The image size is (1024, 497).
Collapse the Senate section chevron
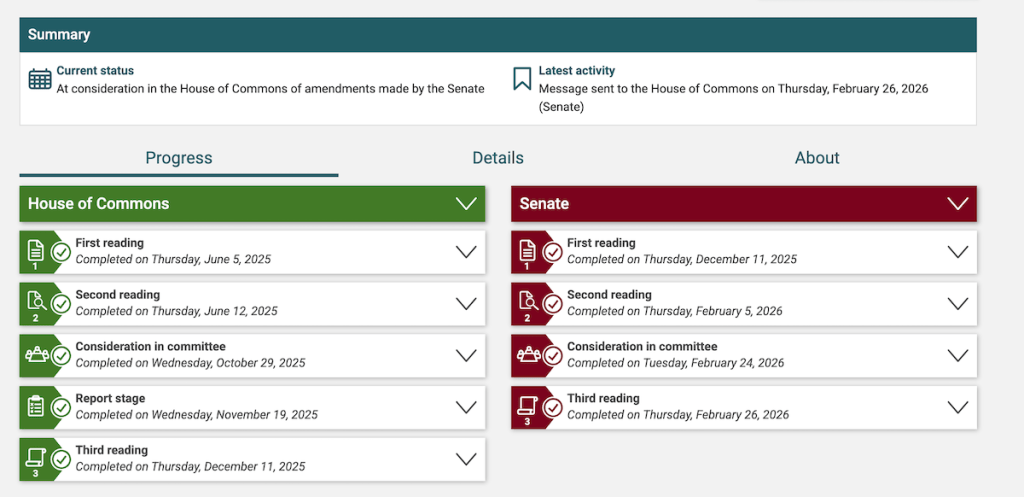point(957,204)
